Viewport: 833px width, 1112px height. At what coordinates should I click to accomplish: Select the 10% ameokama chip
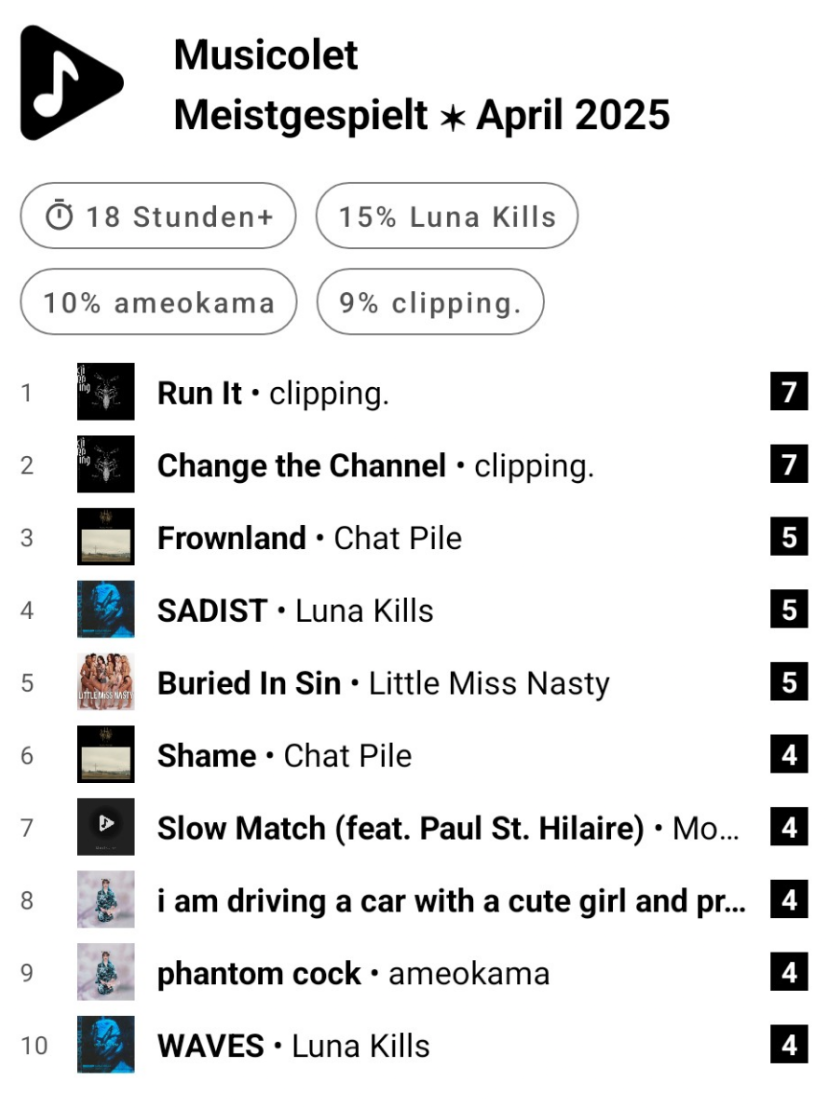pos(158,301)
